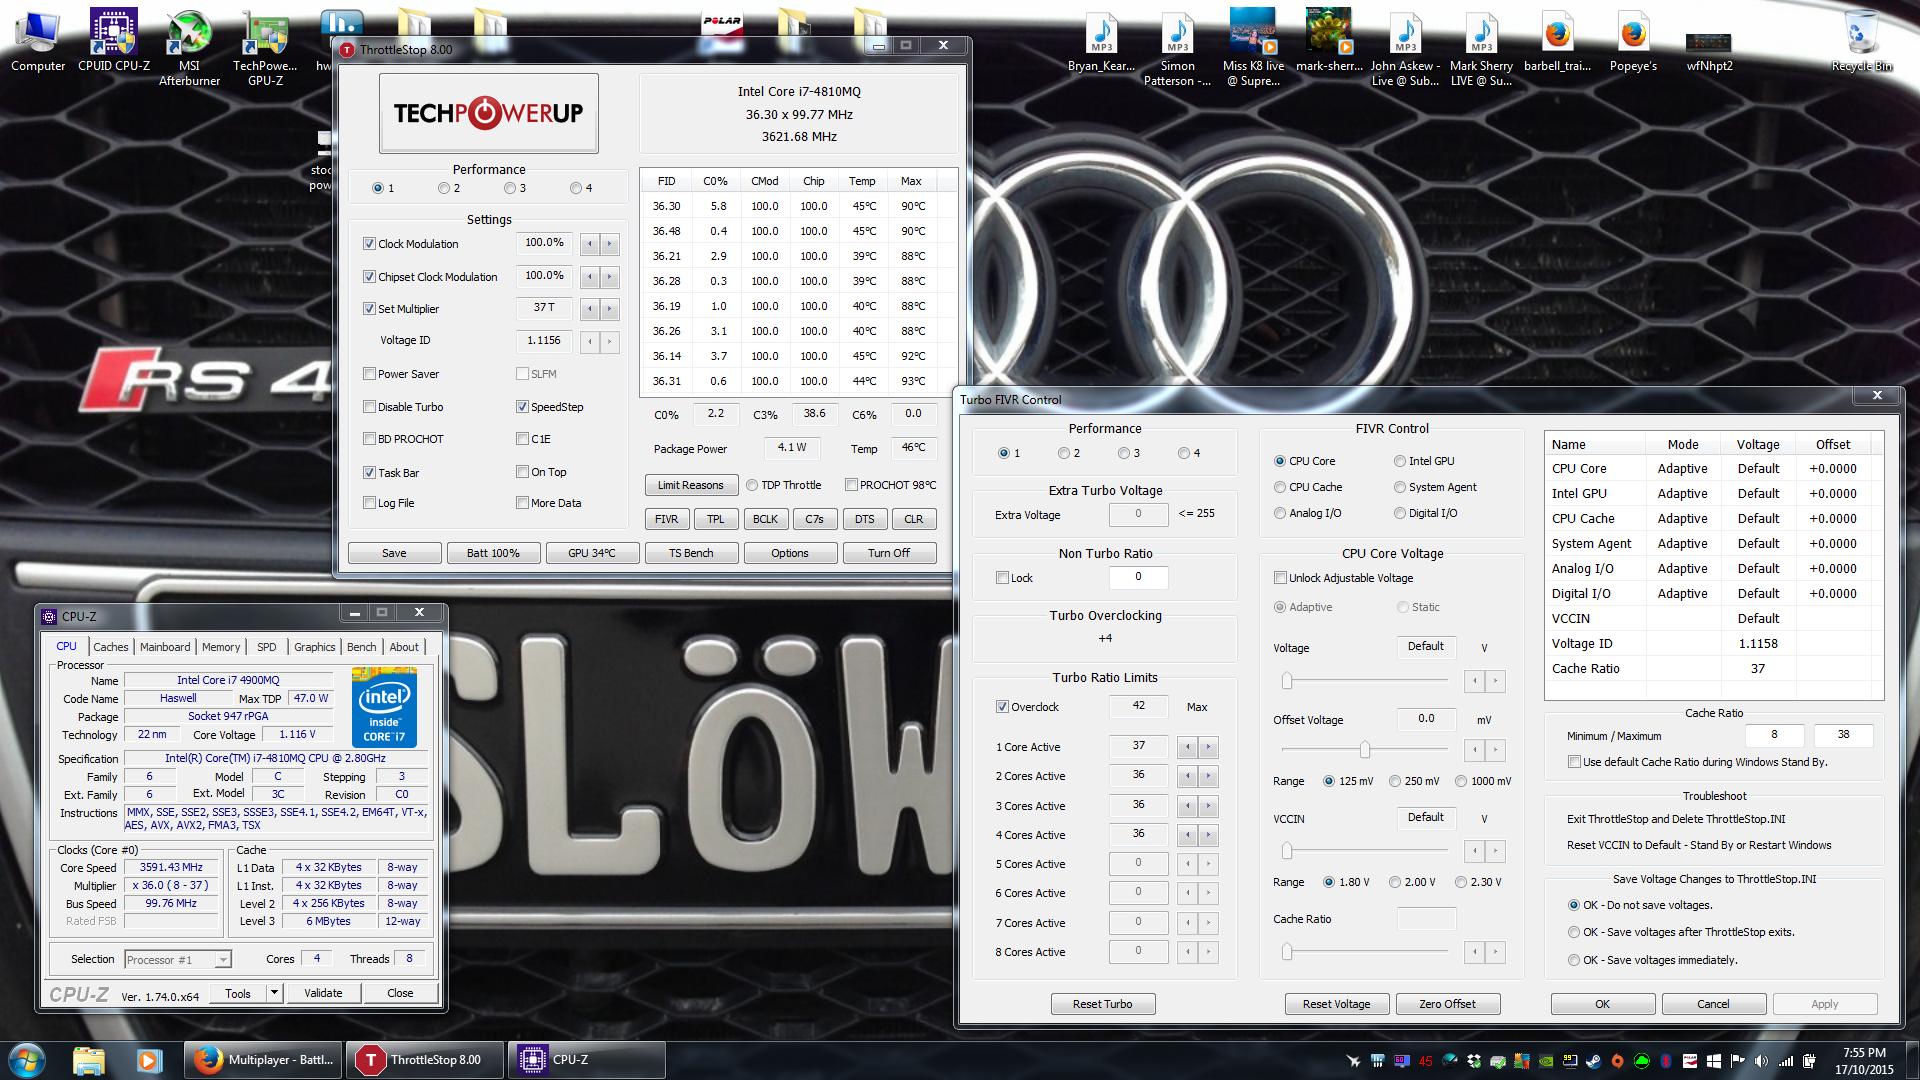Click FIVR button in ThrottleStop
1920x1080 pixels.
(666, 519)
